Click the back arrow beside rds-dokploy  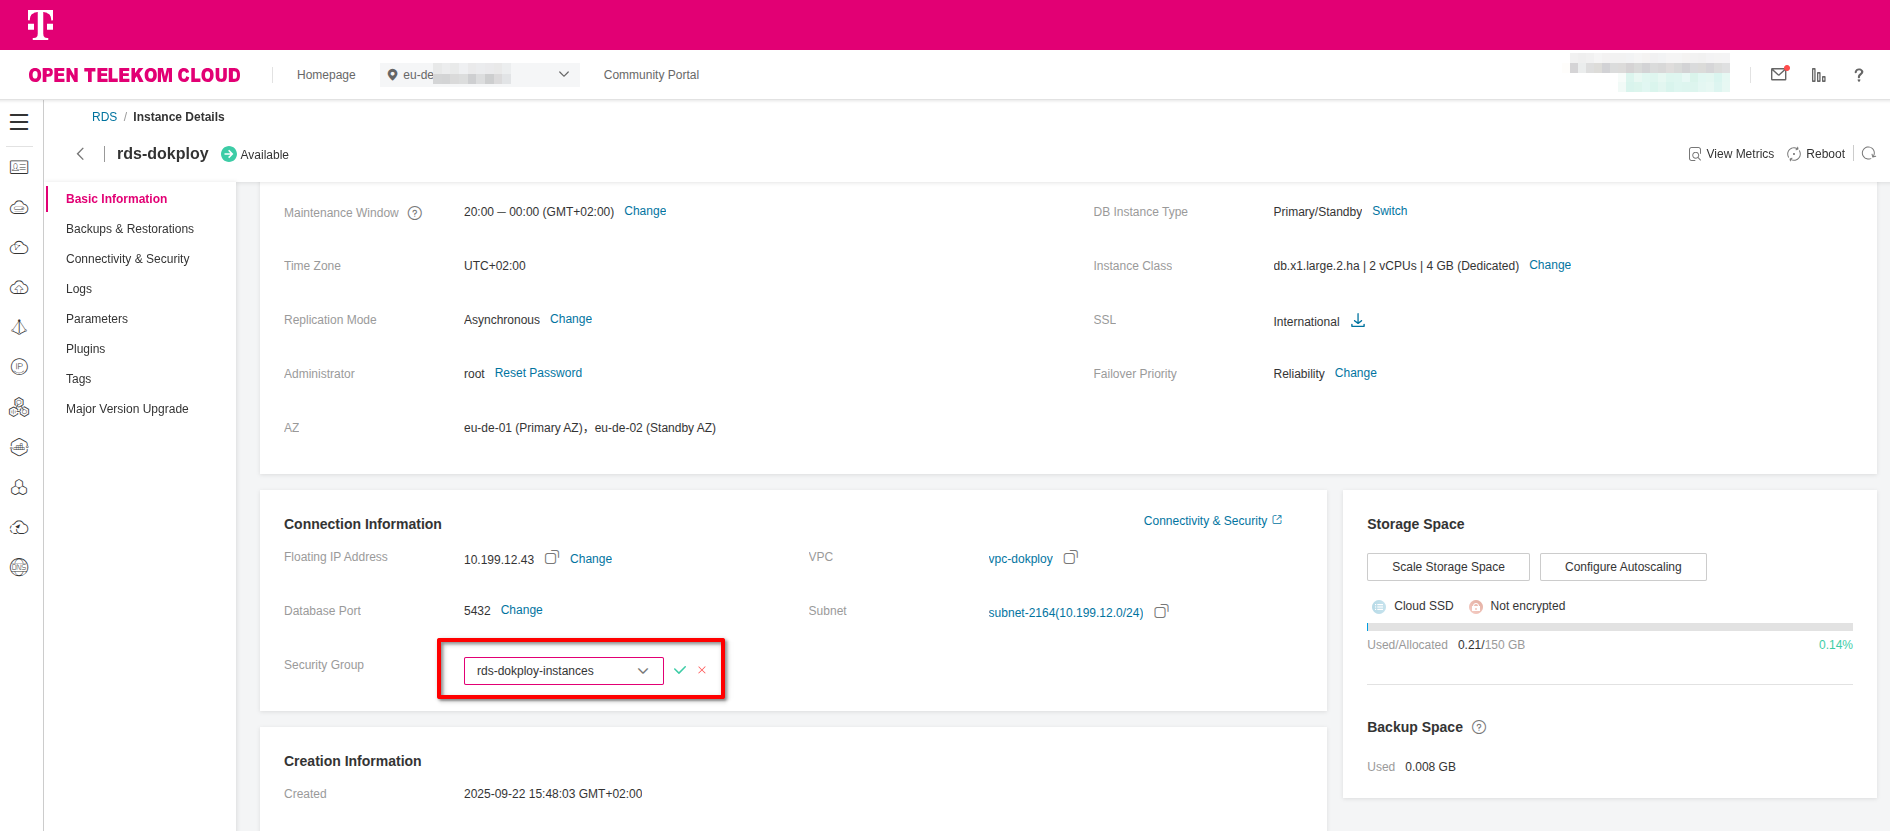(x=80, y=154)
